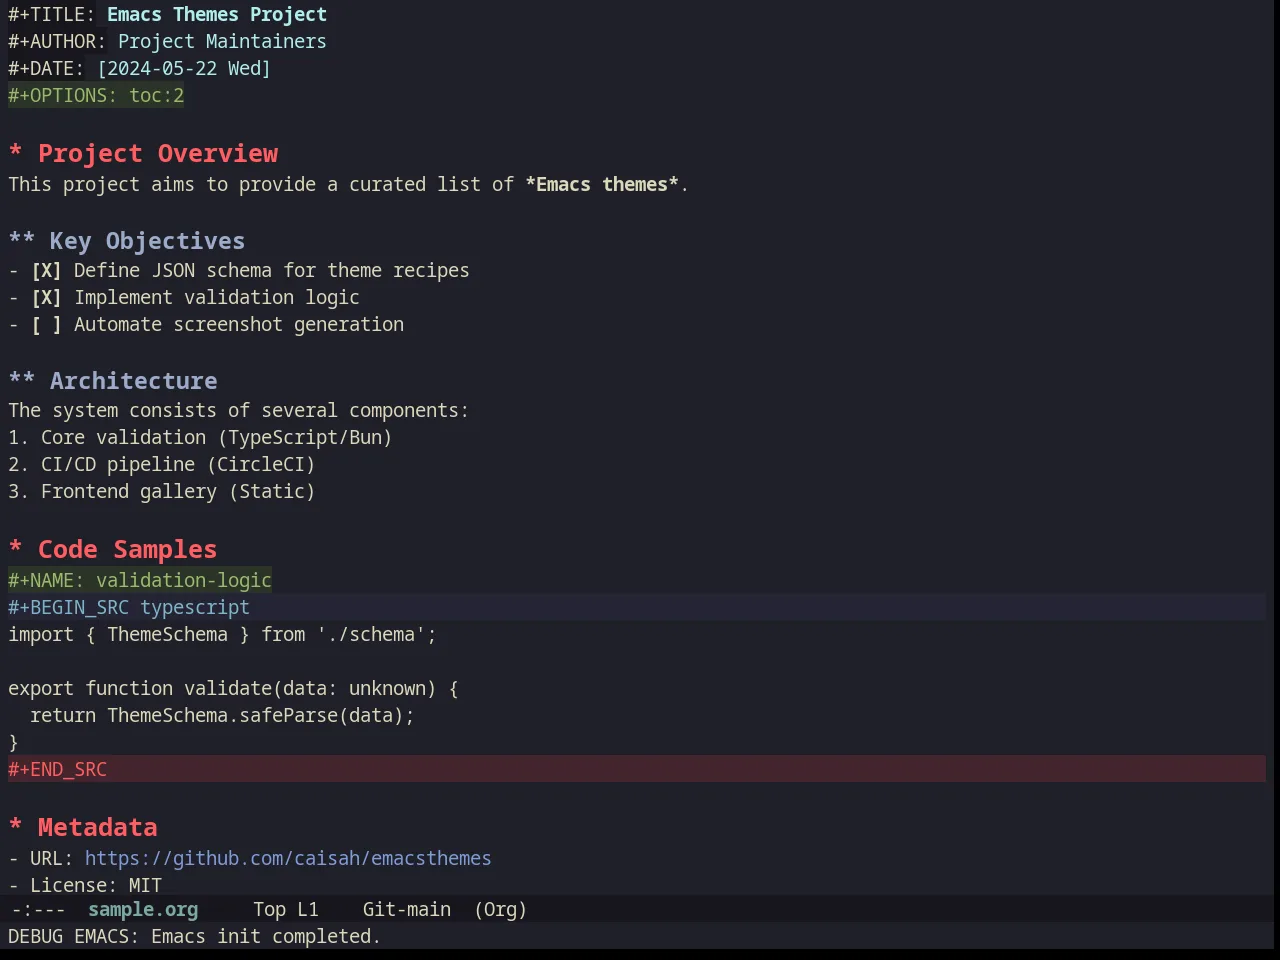Open the github.com/caisah/emacsthemes link
1280x960 pixels.
(x=288, y=858)
